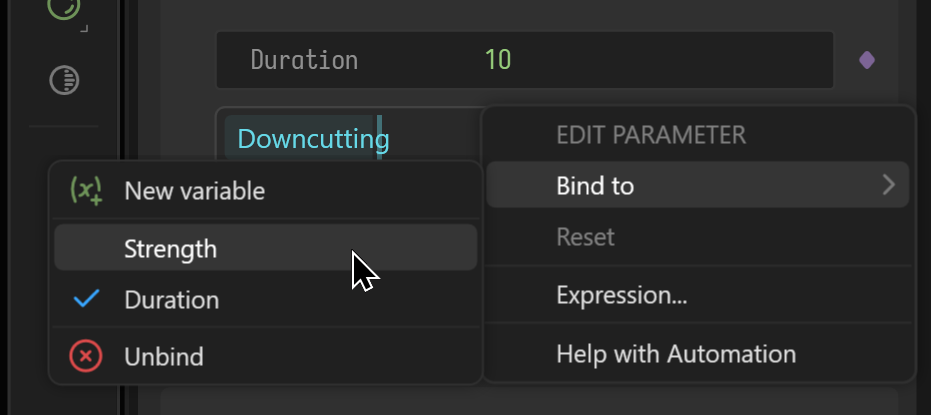Select Strength in the bind submenu

tap(265, 248)
